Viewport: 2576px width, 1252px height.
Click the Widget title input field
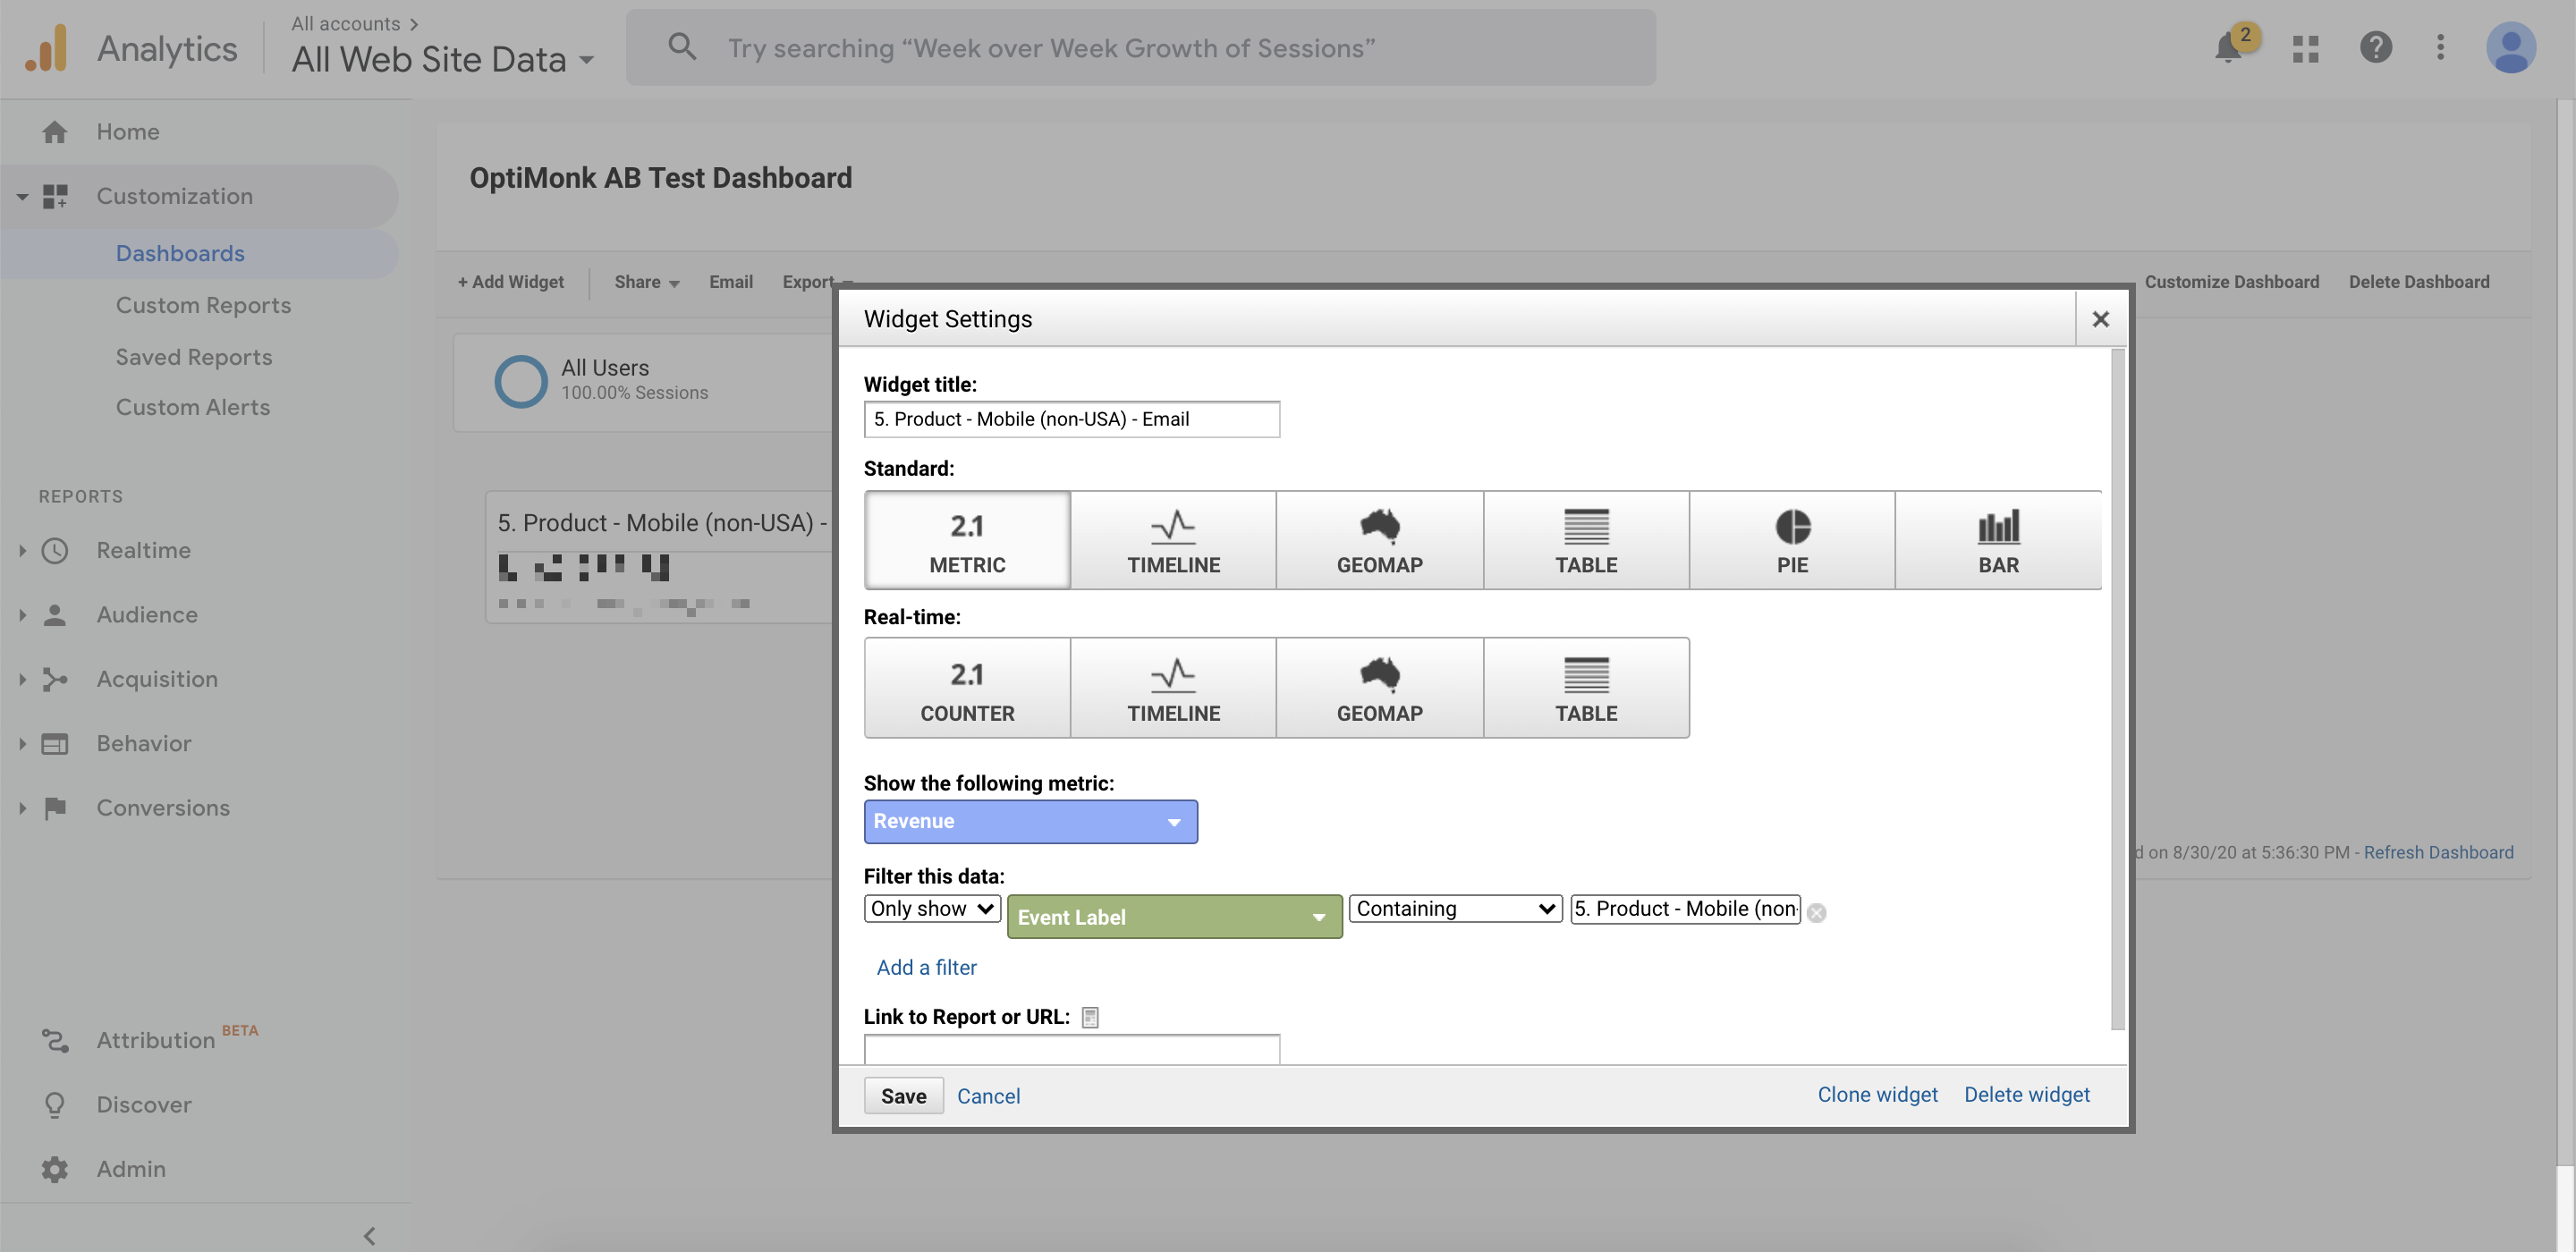coord(1071,419)
